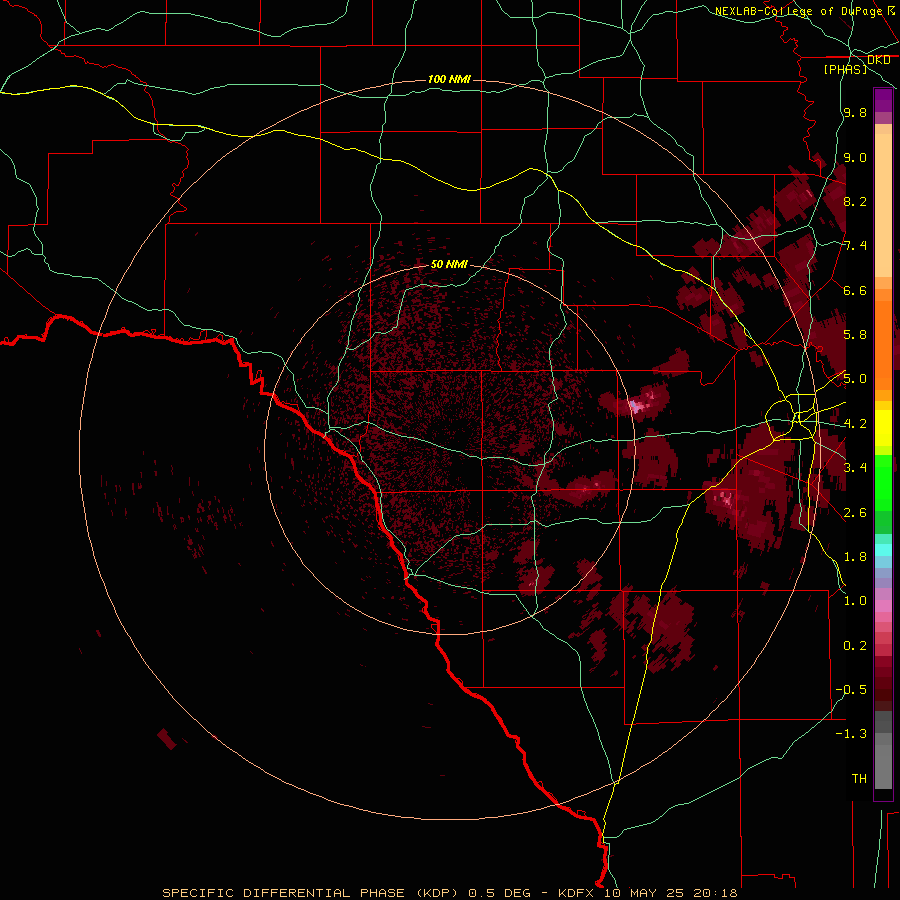Click the TH label at the legend bottom
The height and width of the screenshot is (900, 900).
click(x=859, y=779)
